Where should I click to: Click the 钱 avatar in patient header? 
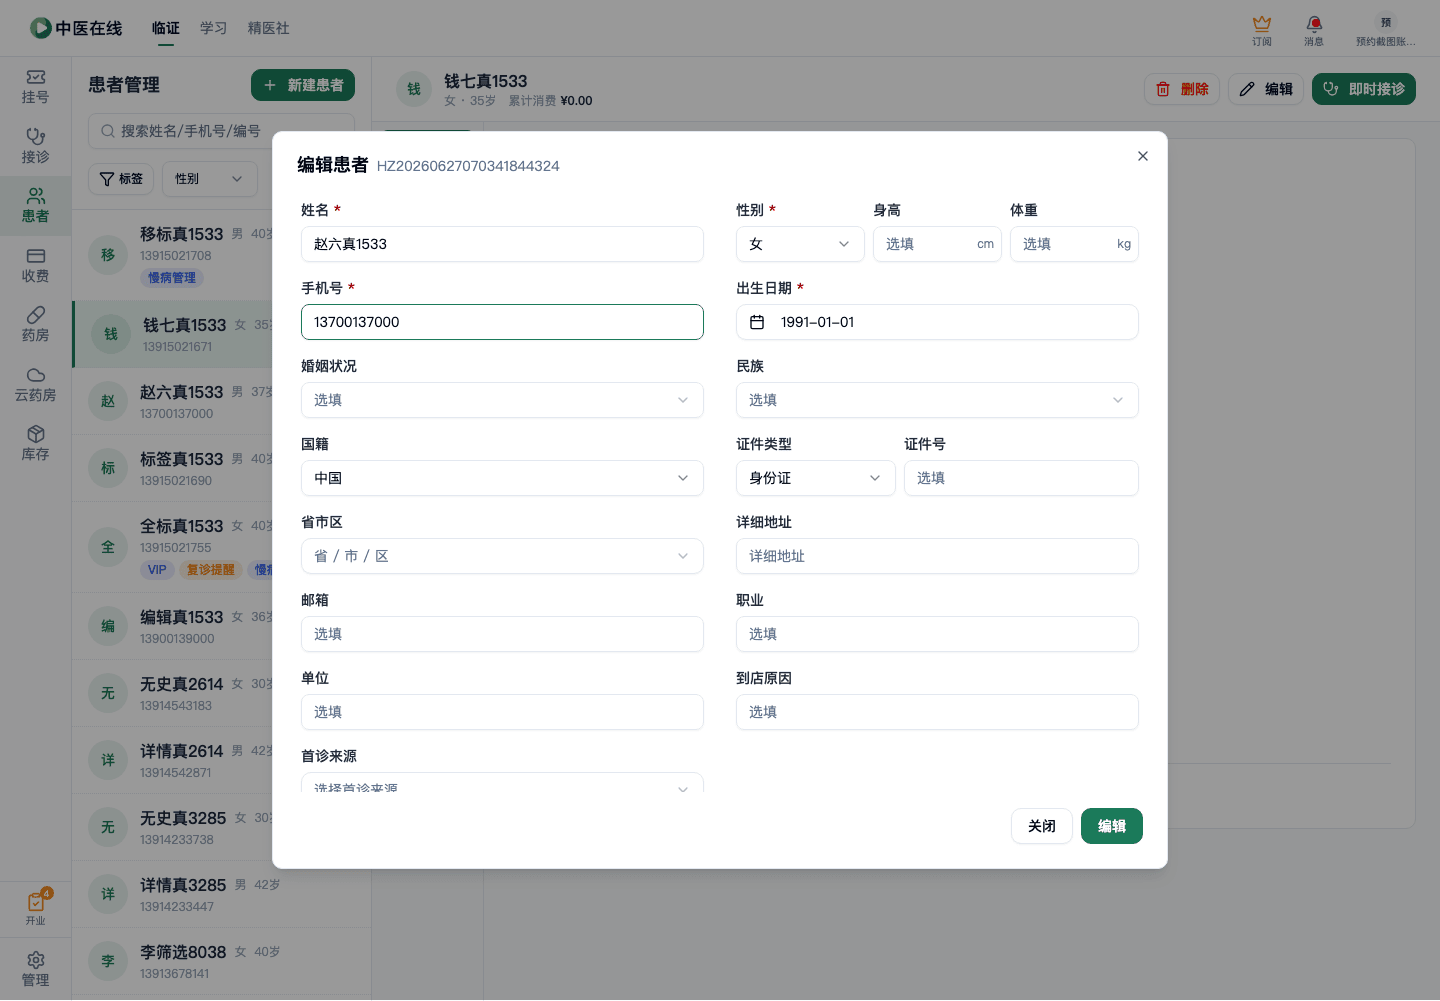pyautogui.click(x=414, y=89)
